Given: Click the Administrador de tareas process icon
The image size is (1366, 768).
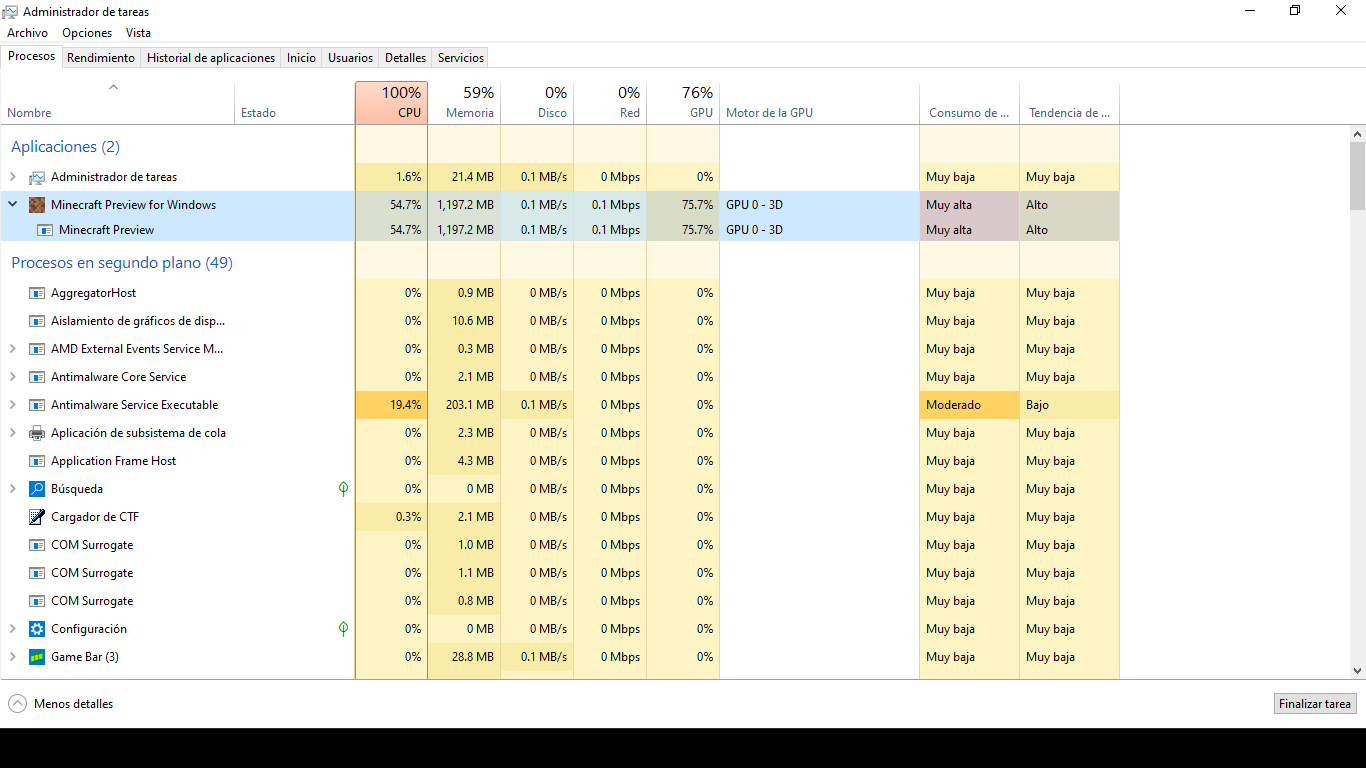Looking at the screenshot, I should tap(37, 177).
